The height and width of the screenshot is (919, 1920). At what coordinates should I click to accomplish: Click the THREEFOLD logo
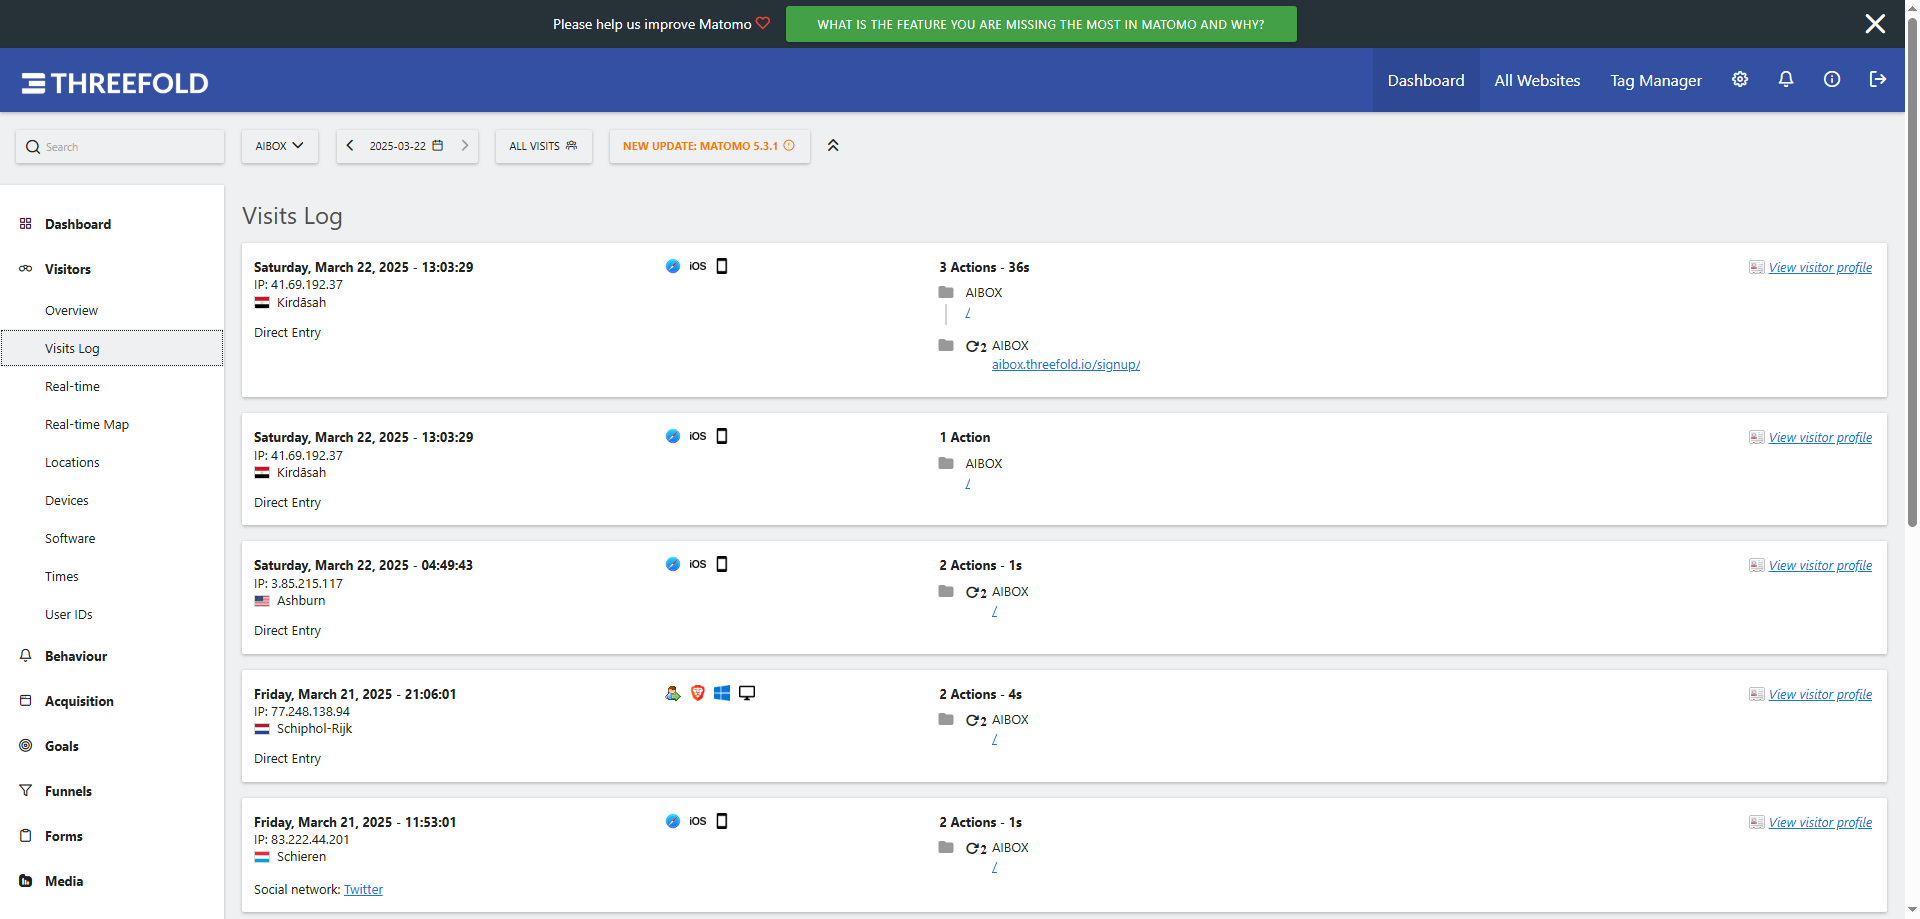[115, 83]
